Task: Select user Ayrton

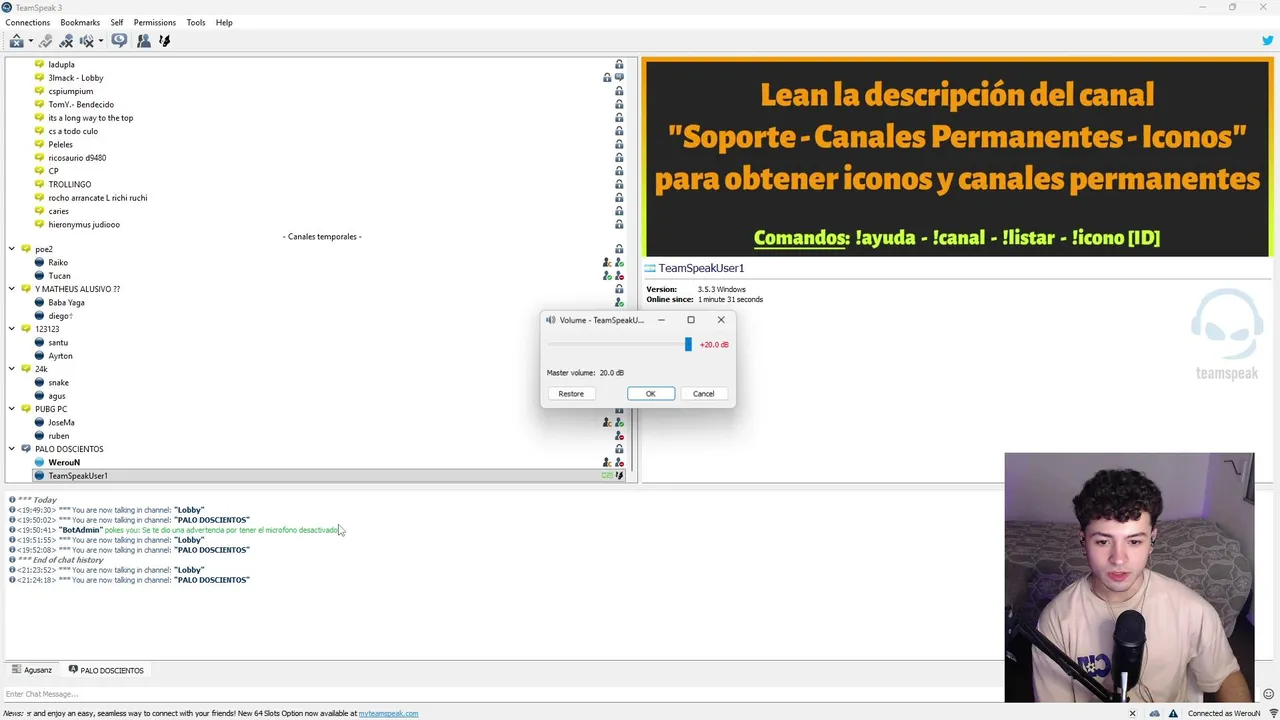Action: [60, 356]
